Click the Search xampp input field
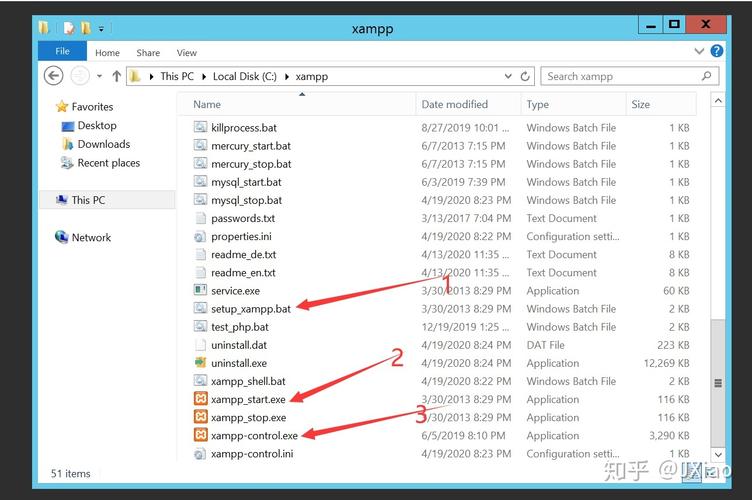 tap(629, 76)
